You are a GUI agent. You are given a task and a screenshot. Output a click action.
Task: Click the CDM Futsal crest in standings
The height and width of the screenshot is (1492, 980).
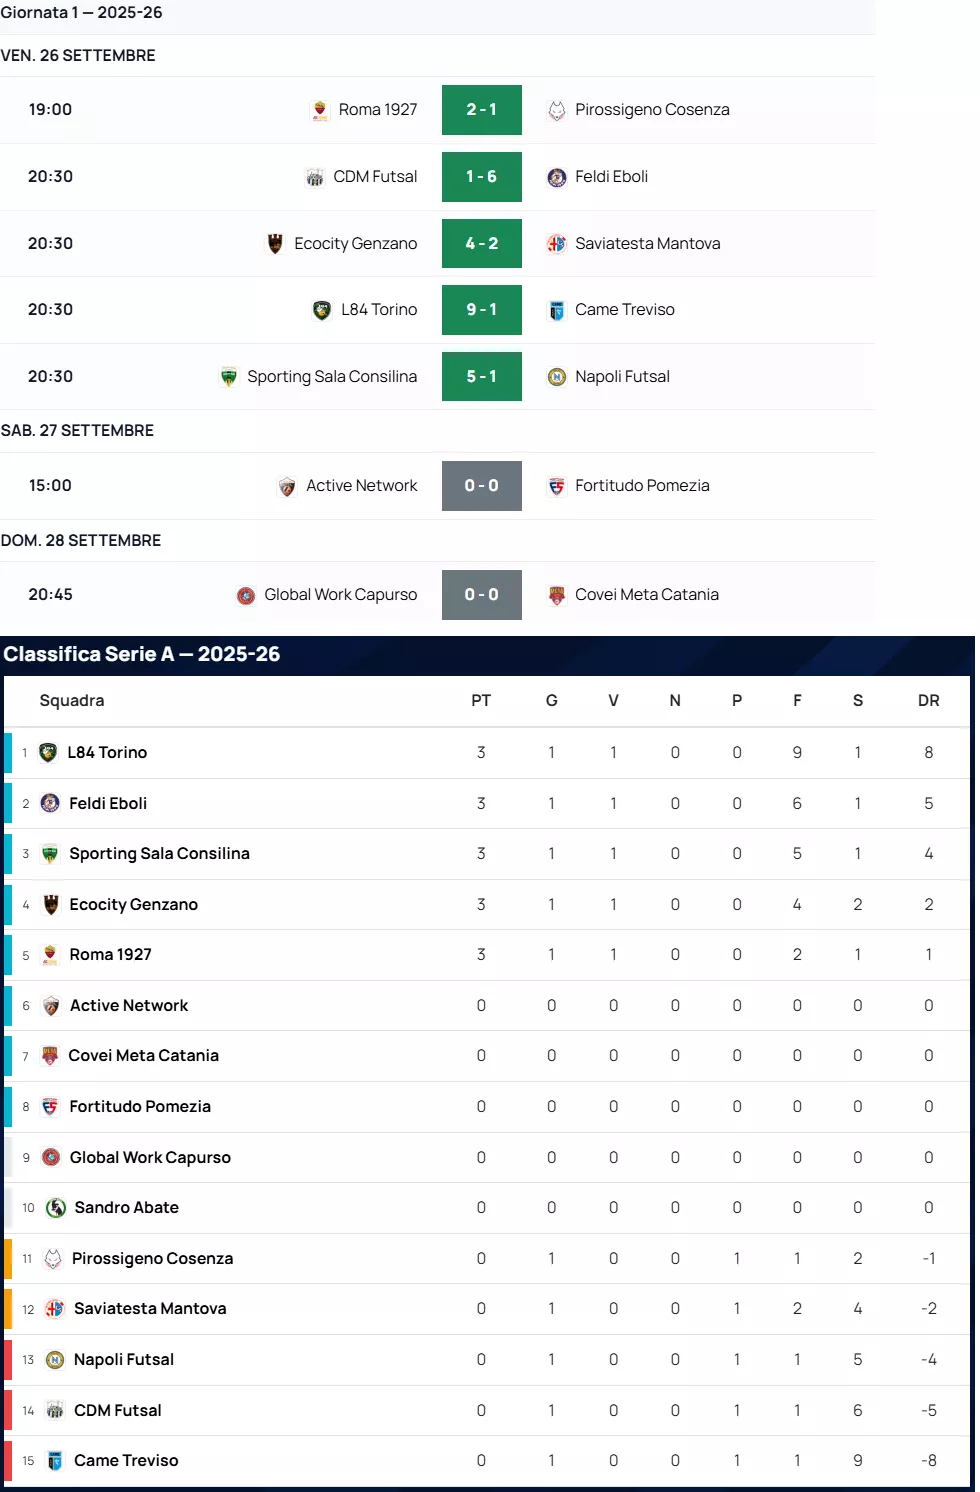55,1411
